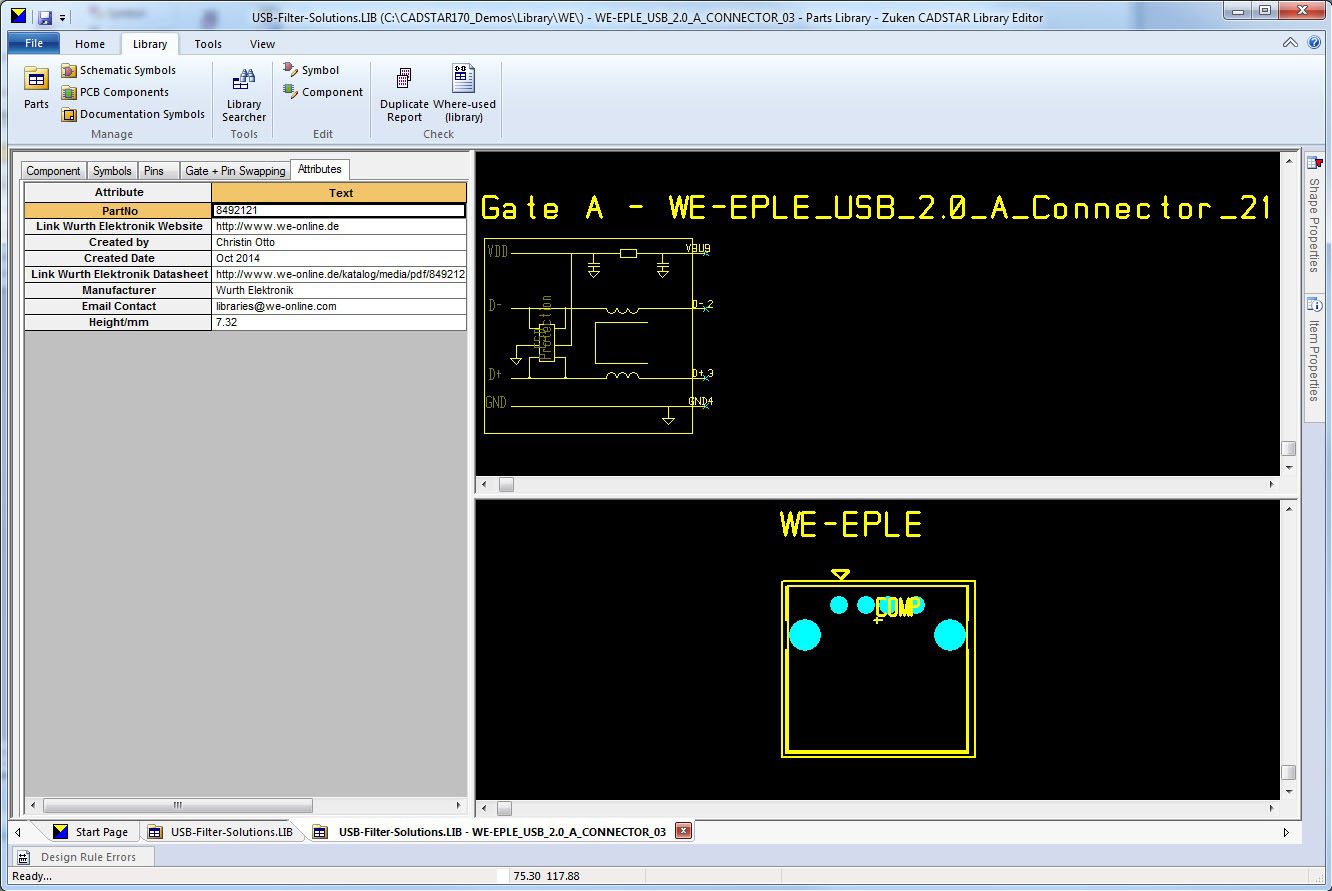Click the Attribute column header
The width and height of the screenshot is (1332, 891).
click(x=118, y=193)
